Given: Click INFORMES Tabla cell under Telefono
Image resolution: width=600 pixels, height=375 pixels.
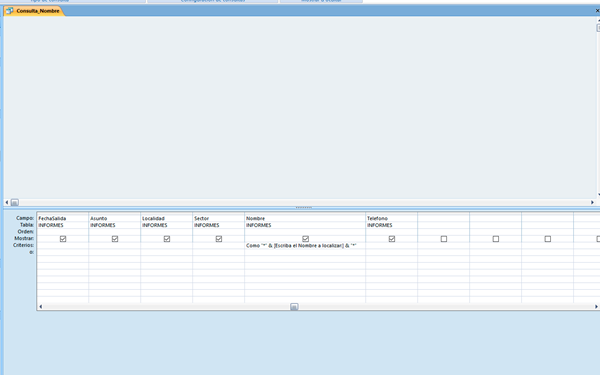Looking at the screenshot, I should pos(391,225).
